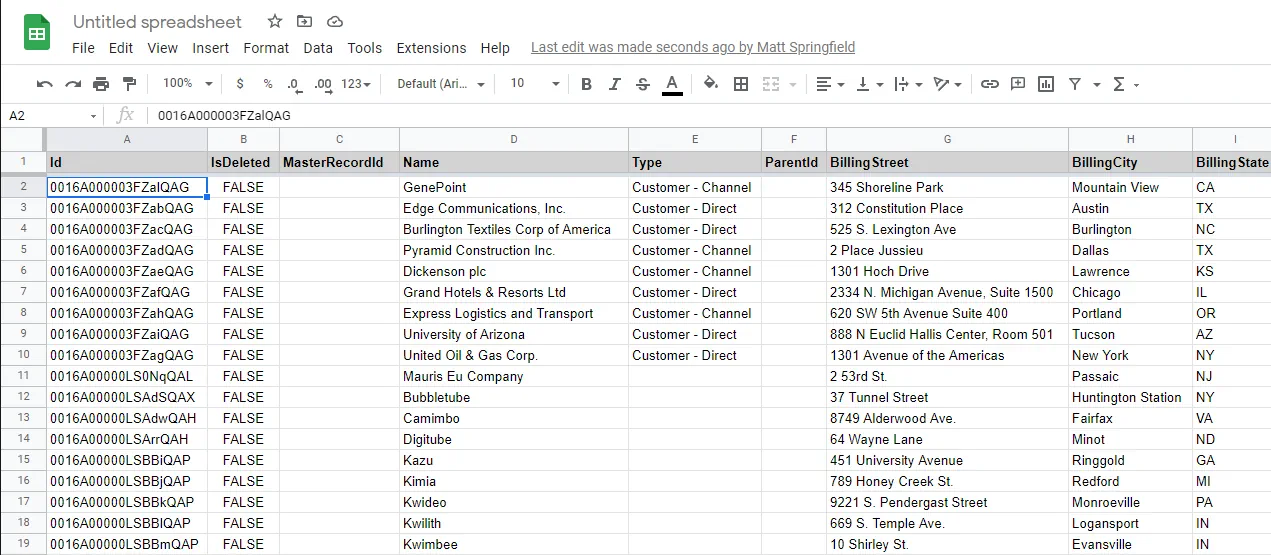Select the Paint format tool

pos(129,84)
